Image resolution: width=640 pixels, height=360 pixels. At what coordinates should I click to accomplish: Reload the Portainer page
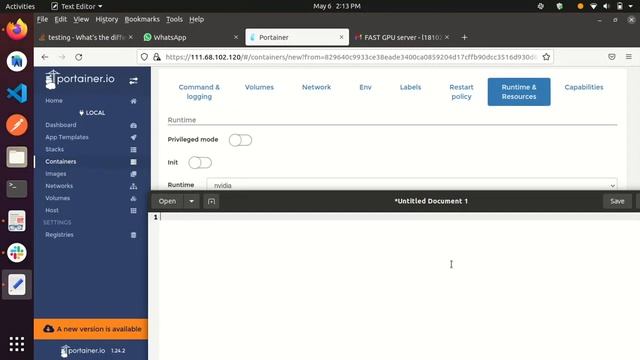79,57
